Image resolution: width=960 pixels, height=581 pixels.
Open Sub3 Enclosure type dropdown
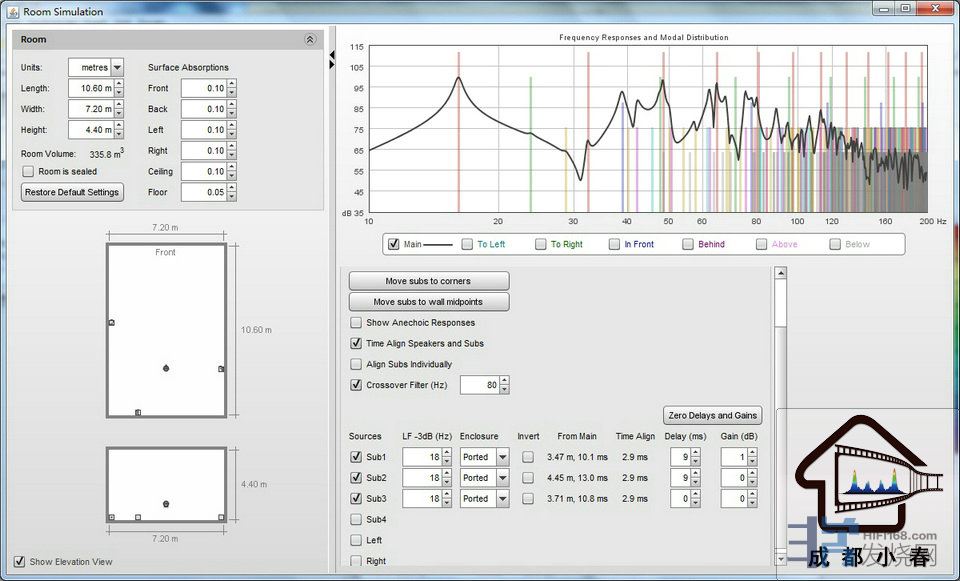click(x=501, y=499)
